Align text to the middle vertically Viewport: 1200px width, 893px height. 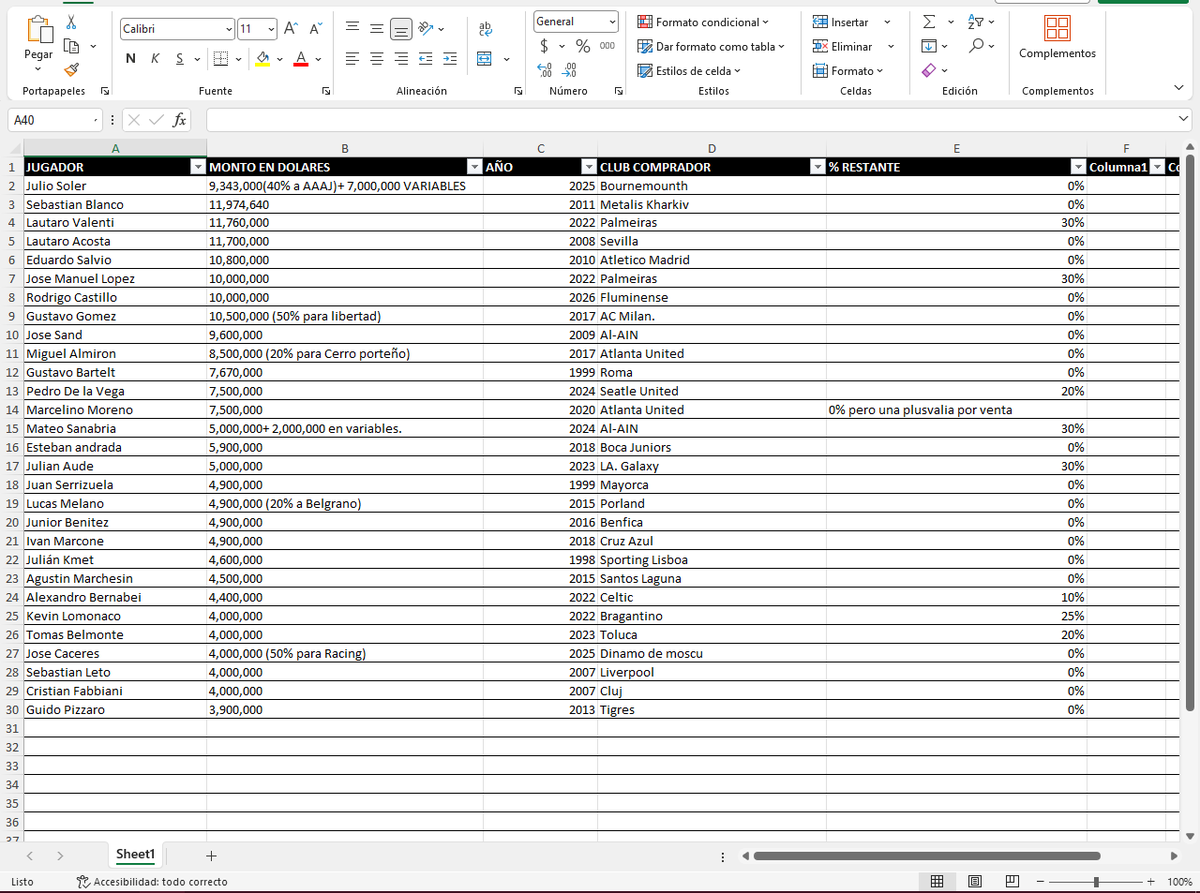tap(377, 29)
